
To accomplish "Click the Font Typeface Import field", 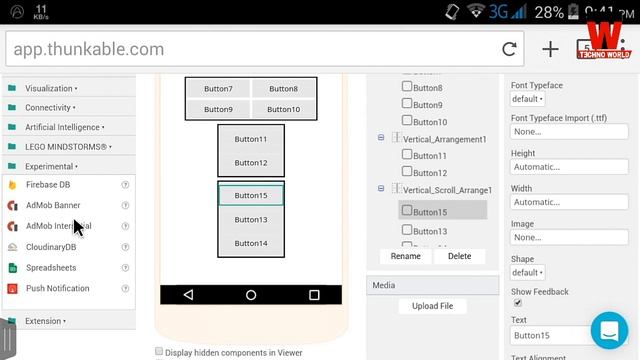I will (569, 132).
